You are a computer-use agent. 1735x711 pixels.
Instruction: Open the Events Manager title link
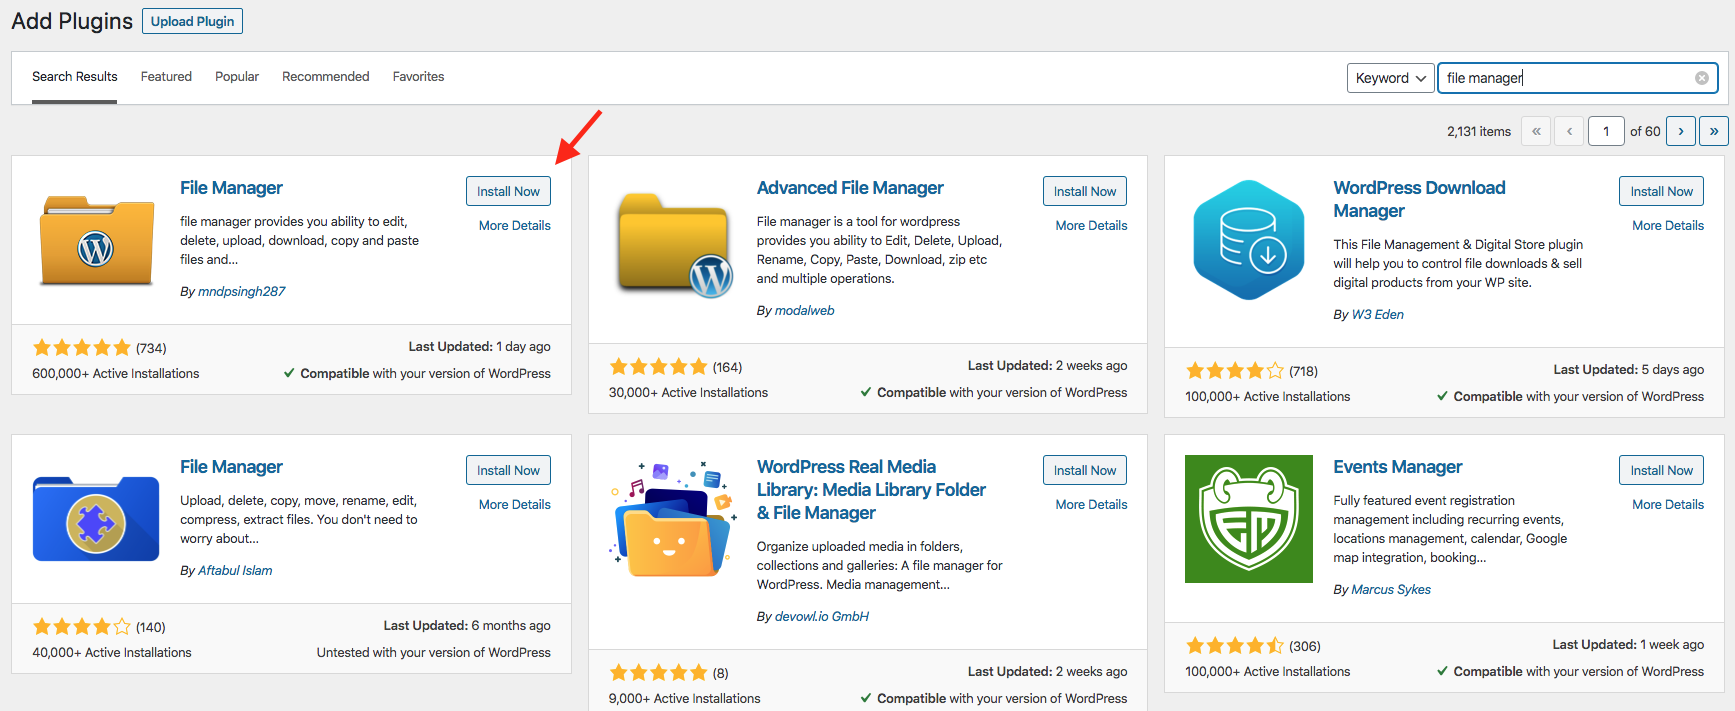1398,467
